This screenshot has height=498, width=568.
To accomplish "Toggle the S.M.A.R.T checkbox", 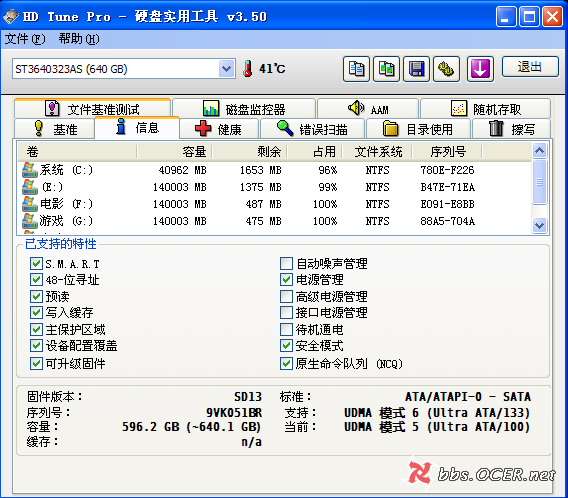I will click(36, 263).
